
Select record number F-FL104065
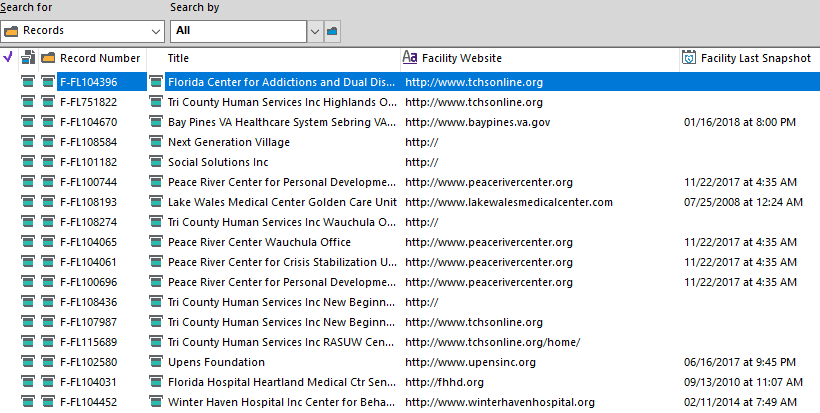point(88,242)
